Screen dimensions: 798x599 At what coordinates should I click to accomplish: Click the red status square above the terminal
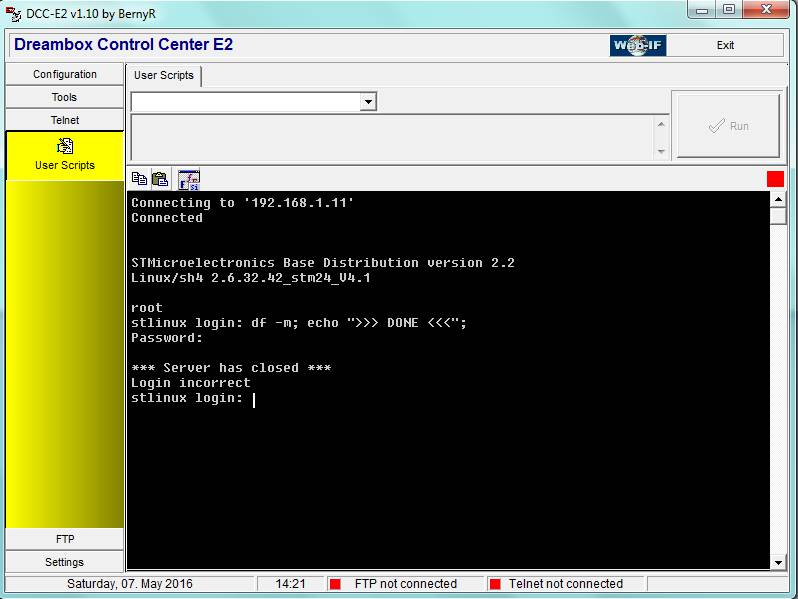pos(775,179)
